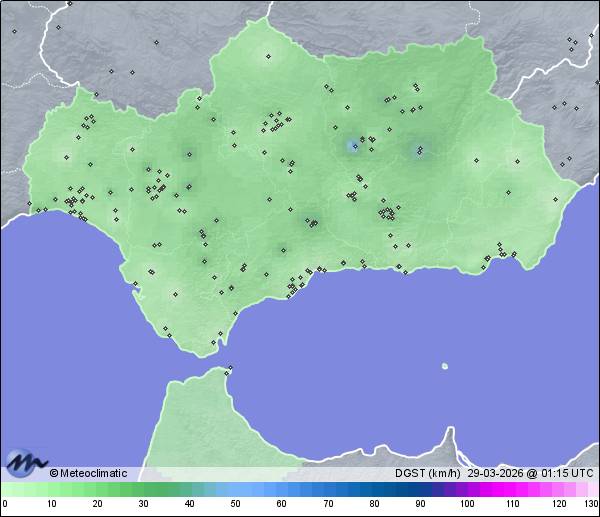Click the 40 value on the legend
The width and height of the screenshot is (600, 517).
189,504
